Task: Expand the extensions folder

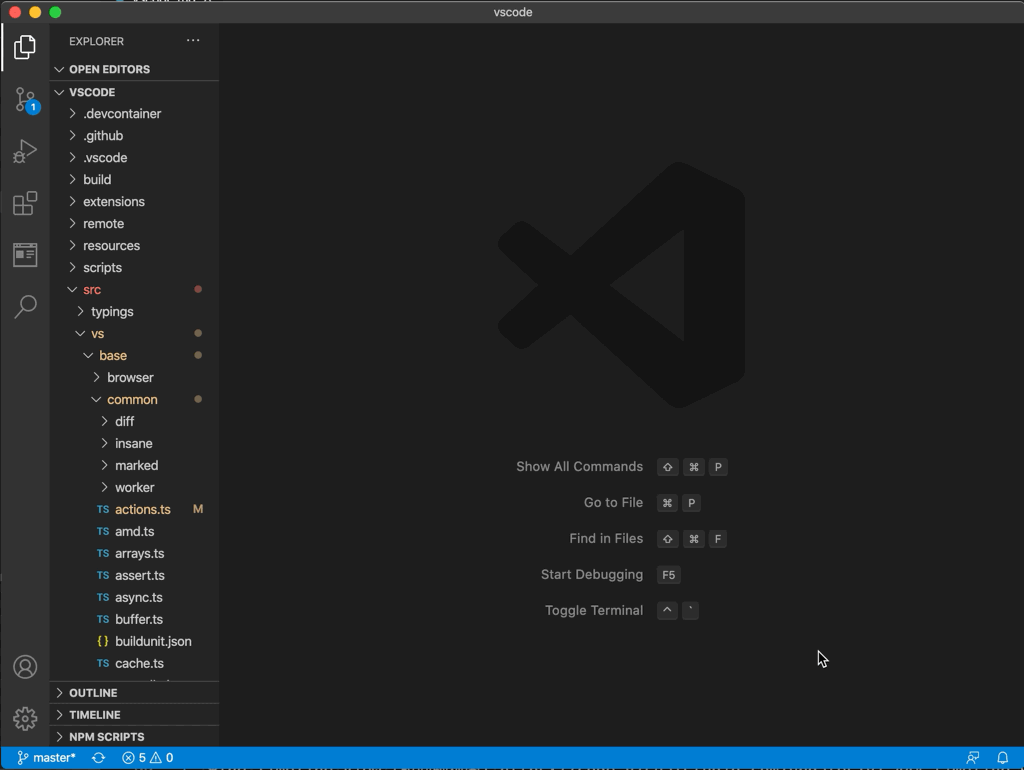Action: coord(113,202)
